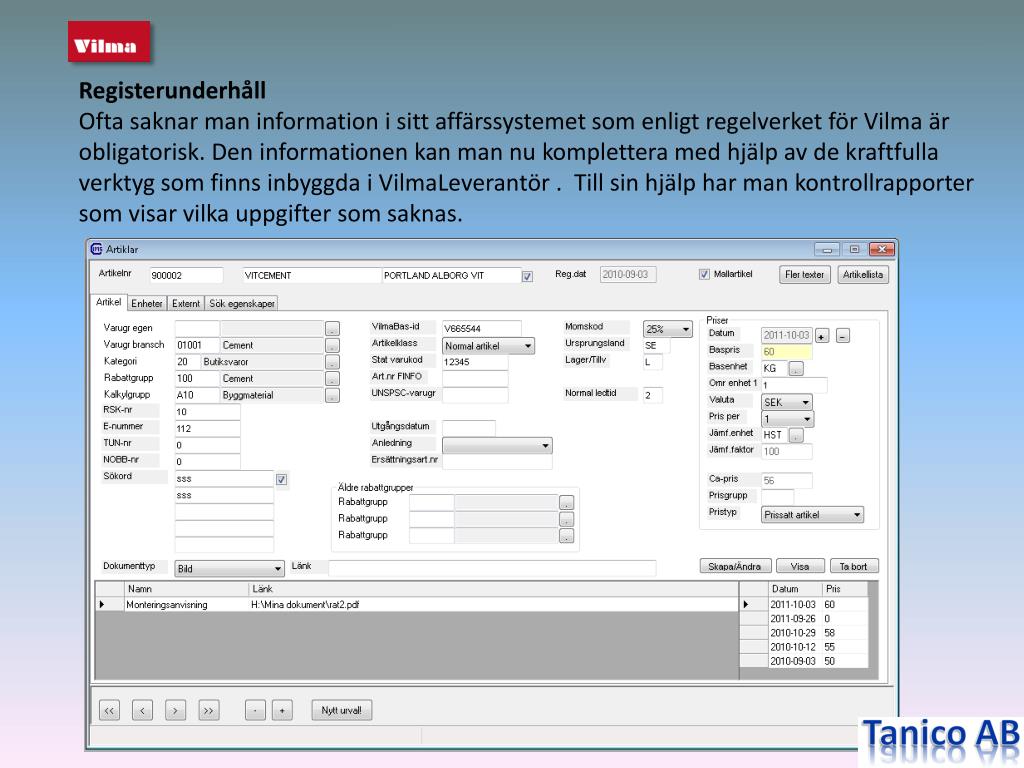Image resolution: width=1024 pixels, height=768 pixels.
Task: Click the bottom minus record button
Action: 255,711
